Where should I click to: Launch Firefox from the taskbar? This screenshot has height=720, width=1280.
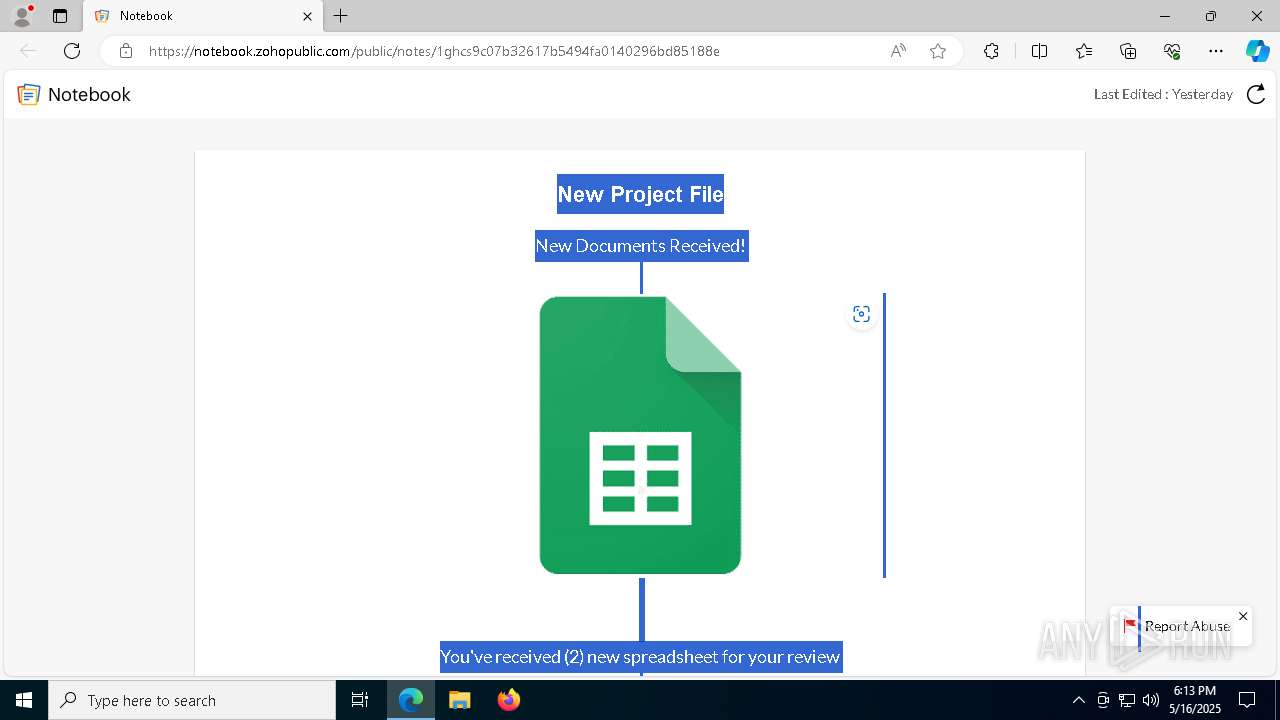508,700
